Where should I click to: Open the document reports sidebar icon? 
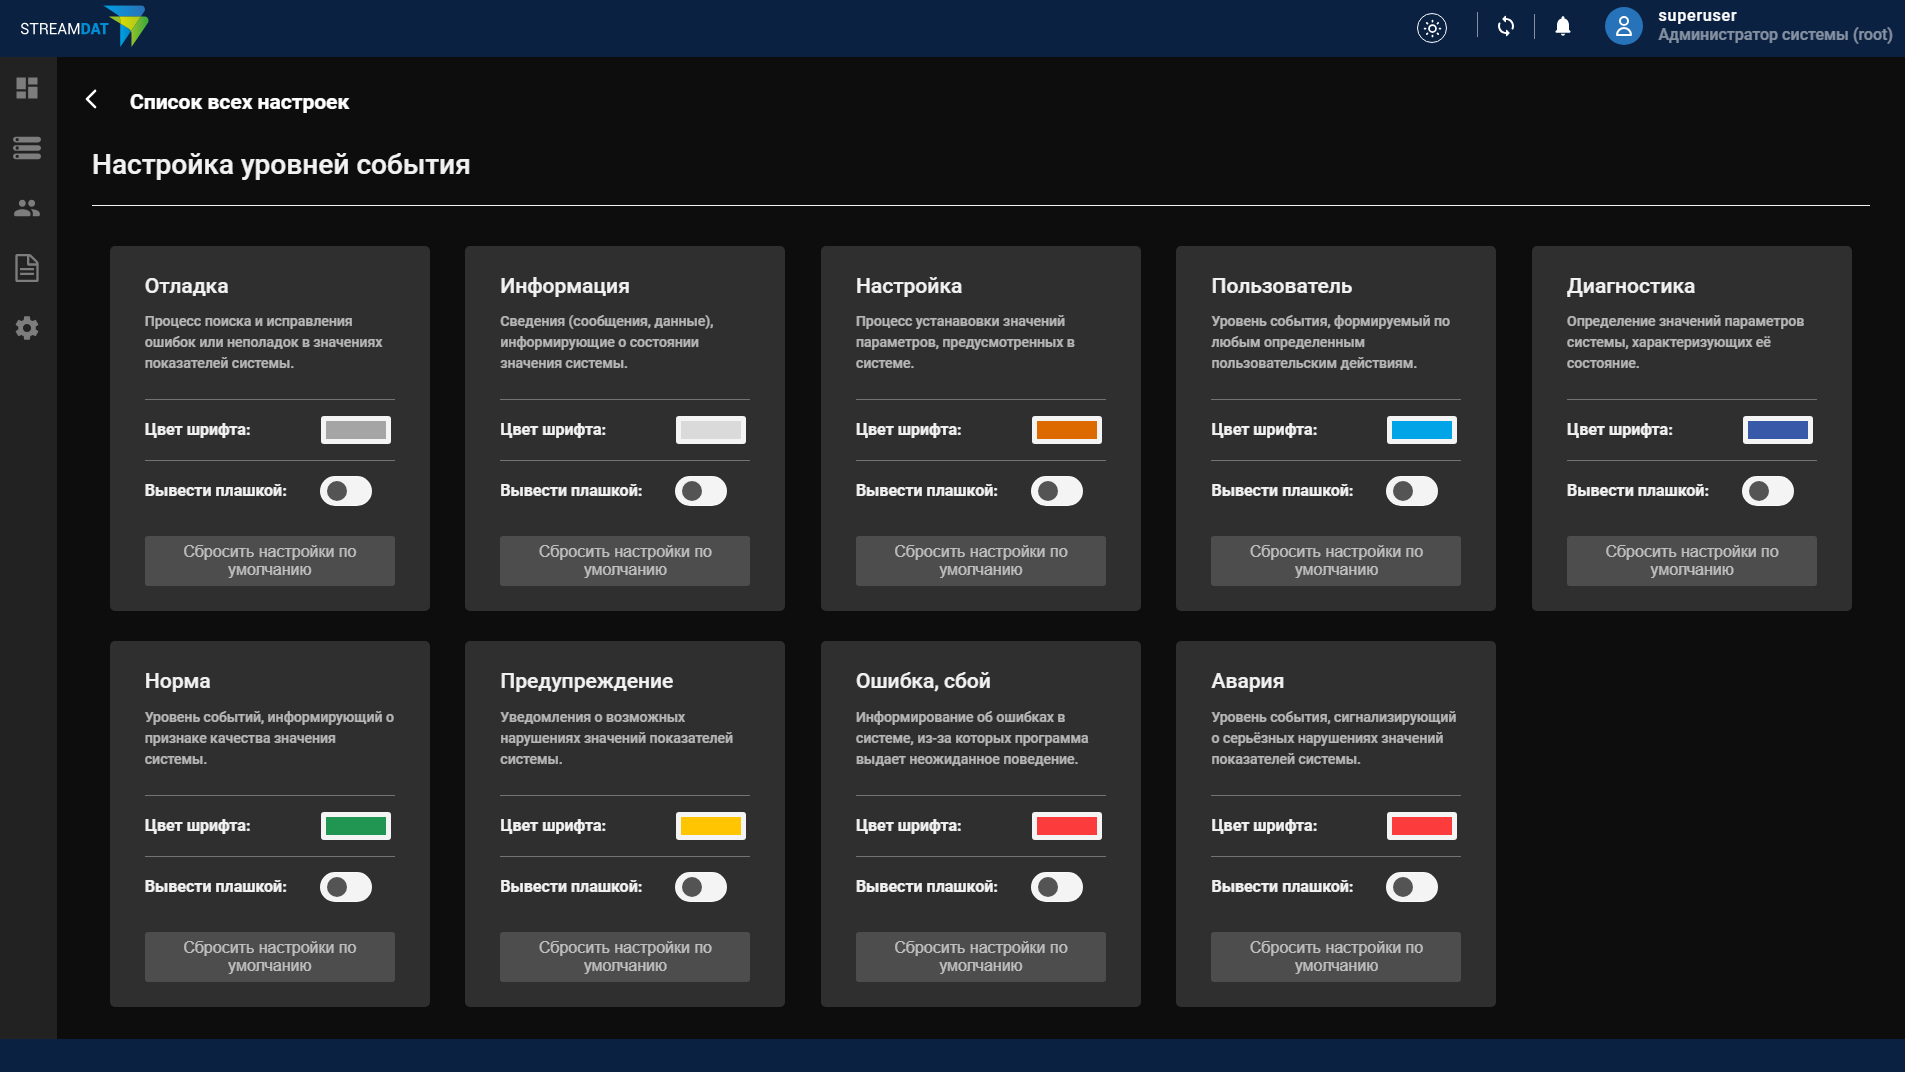pyautogui.click(x=27, y=268)
